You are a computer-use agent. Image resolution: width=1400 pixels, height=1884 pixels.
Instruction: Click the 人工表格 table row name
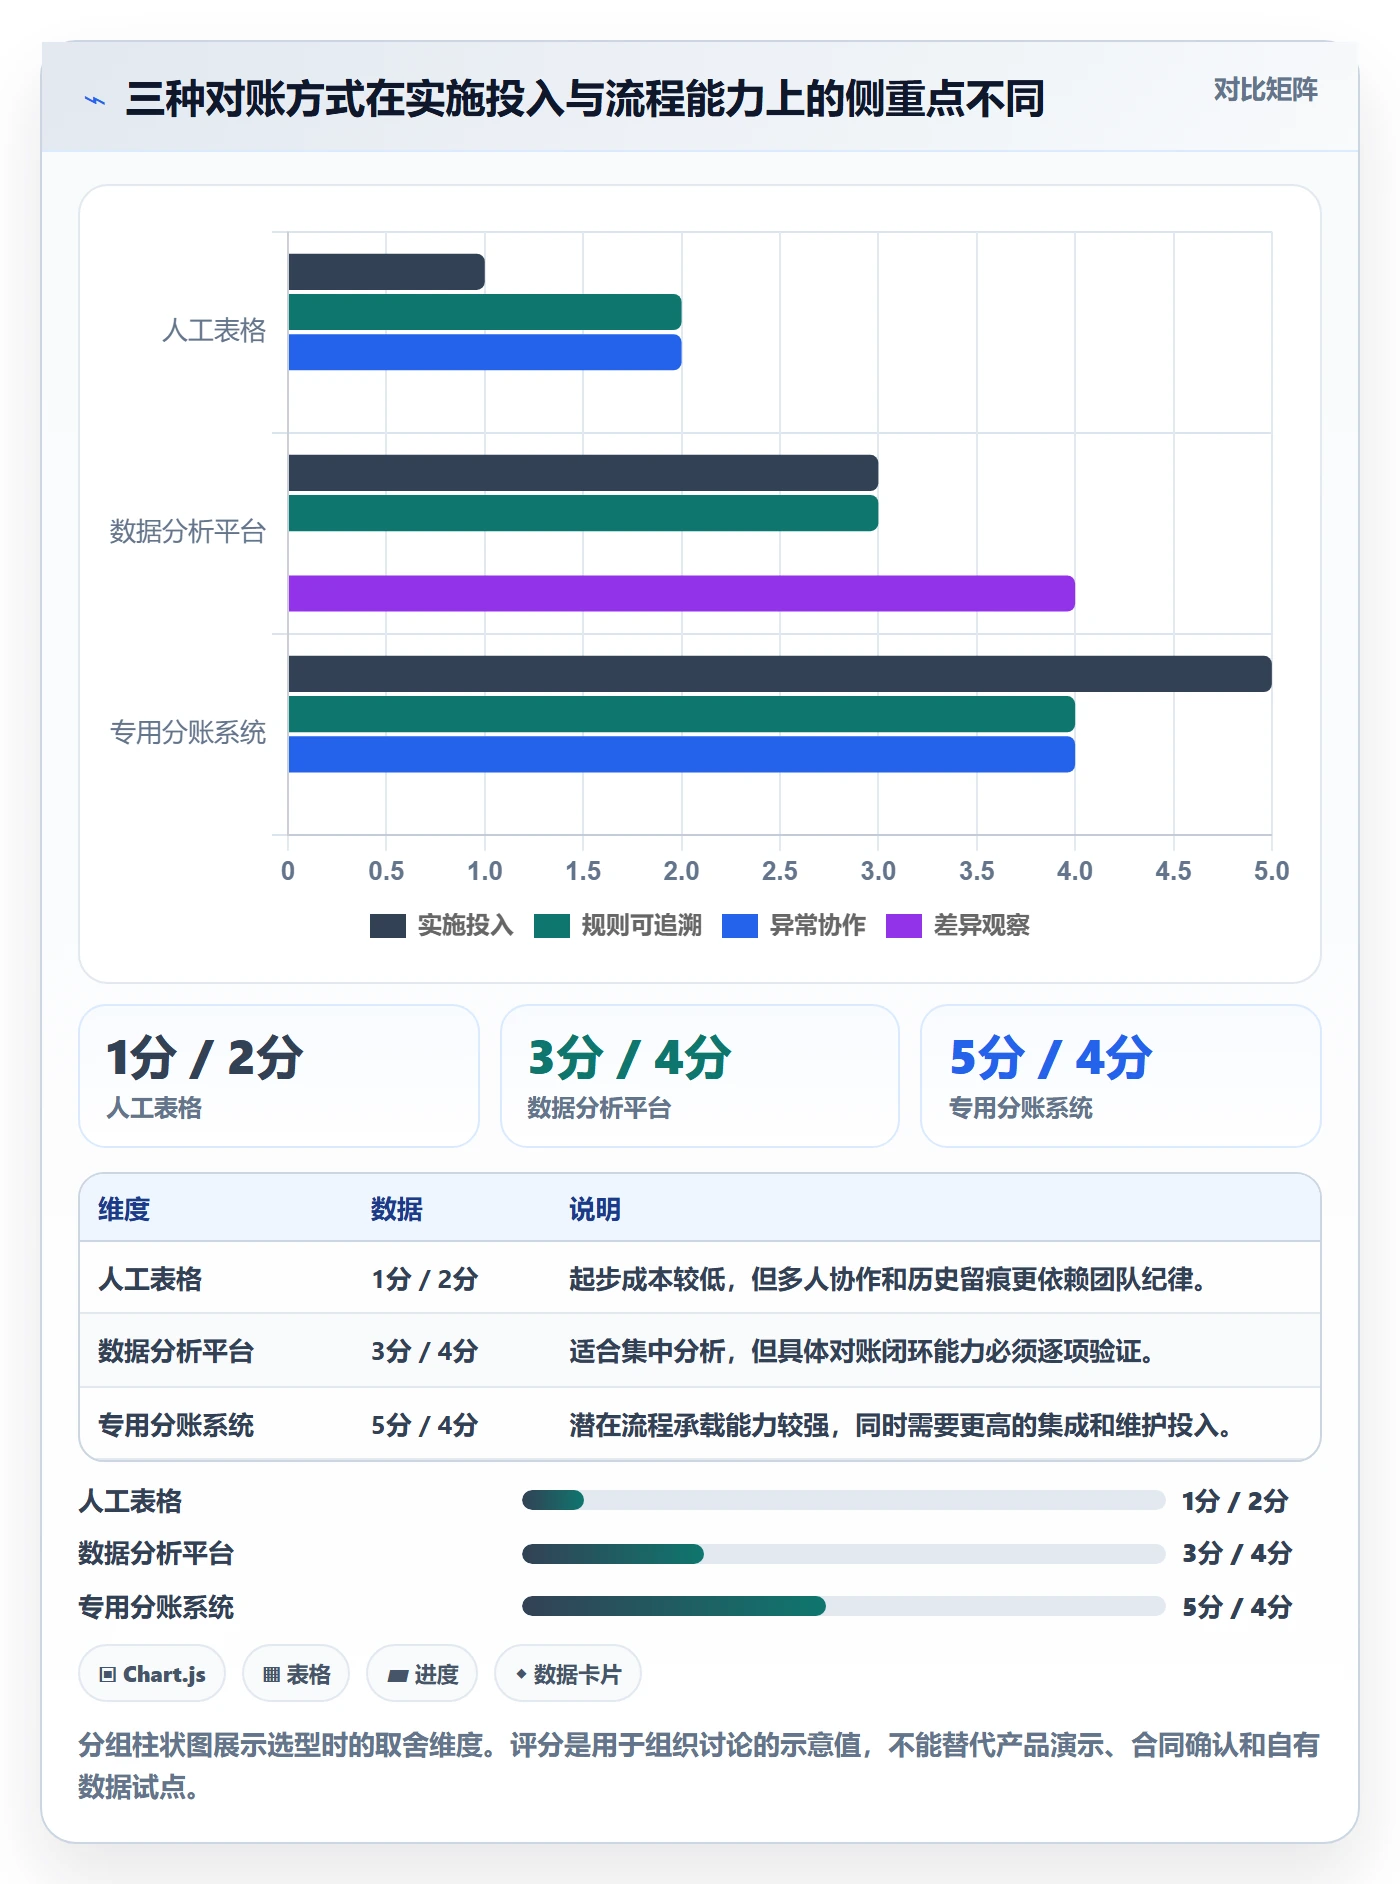[150, 1279]
